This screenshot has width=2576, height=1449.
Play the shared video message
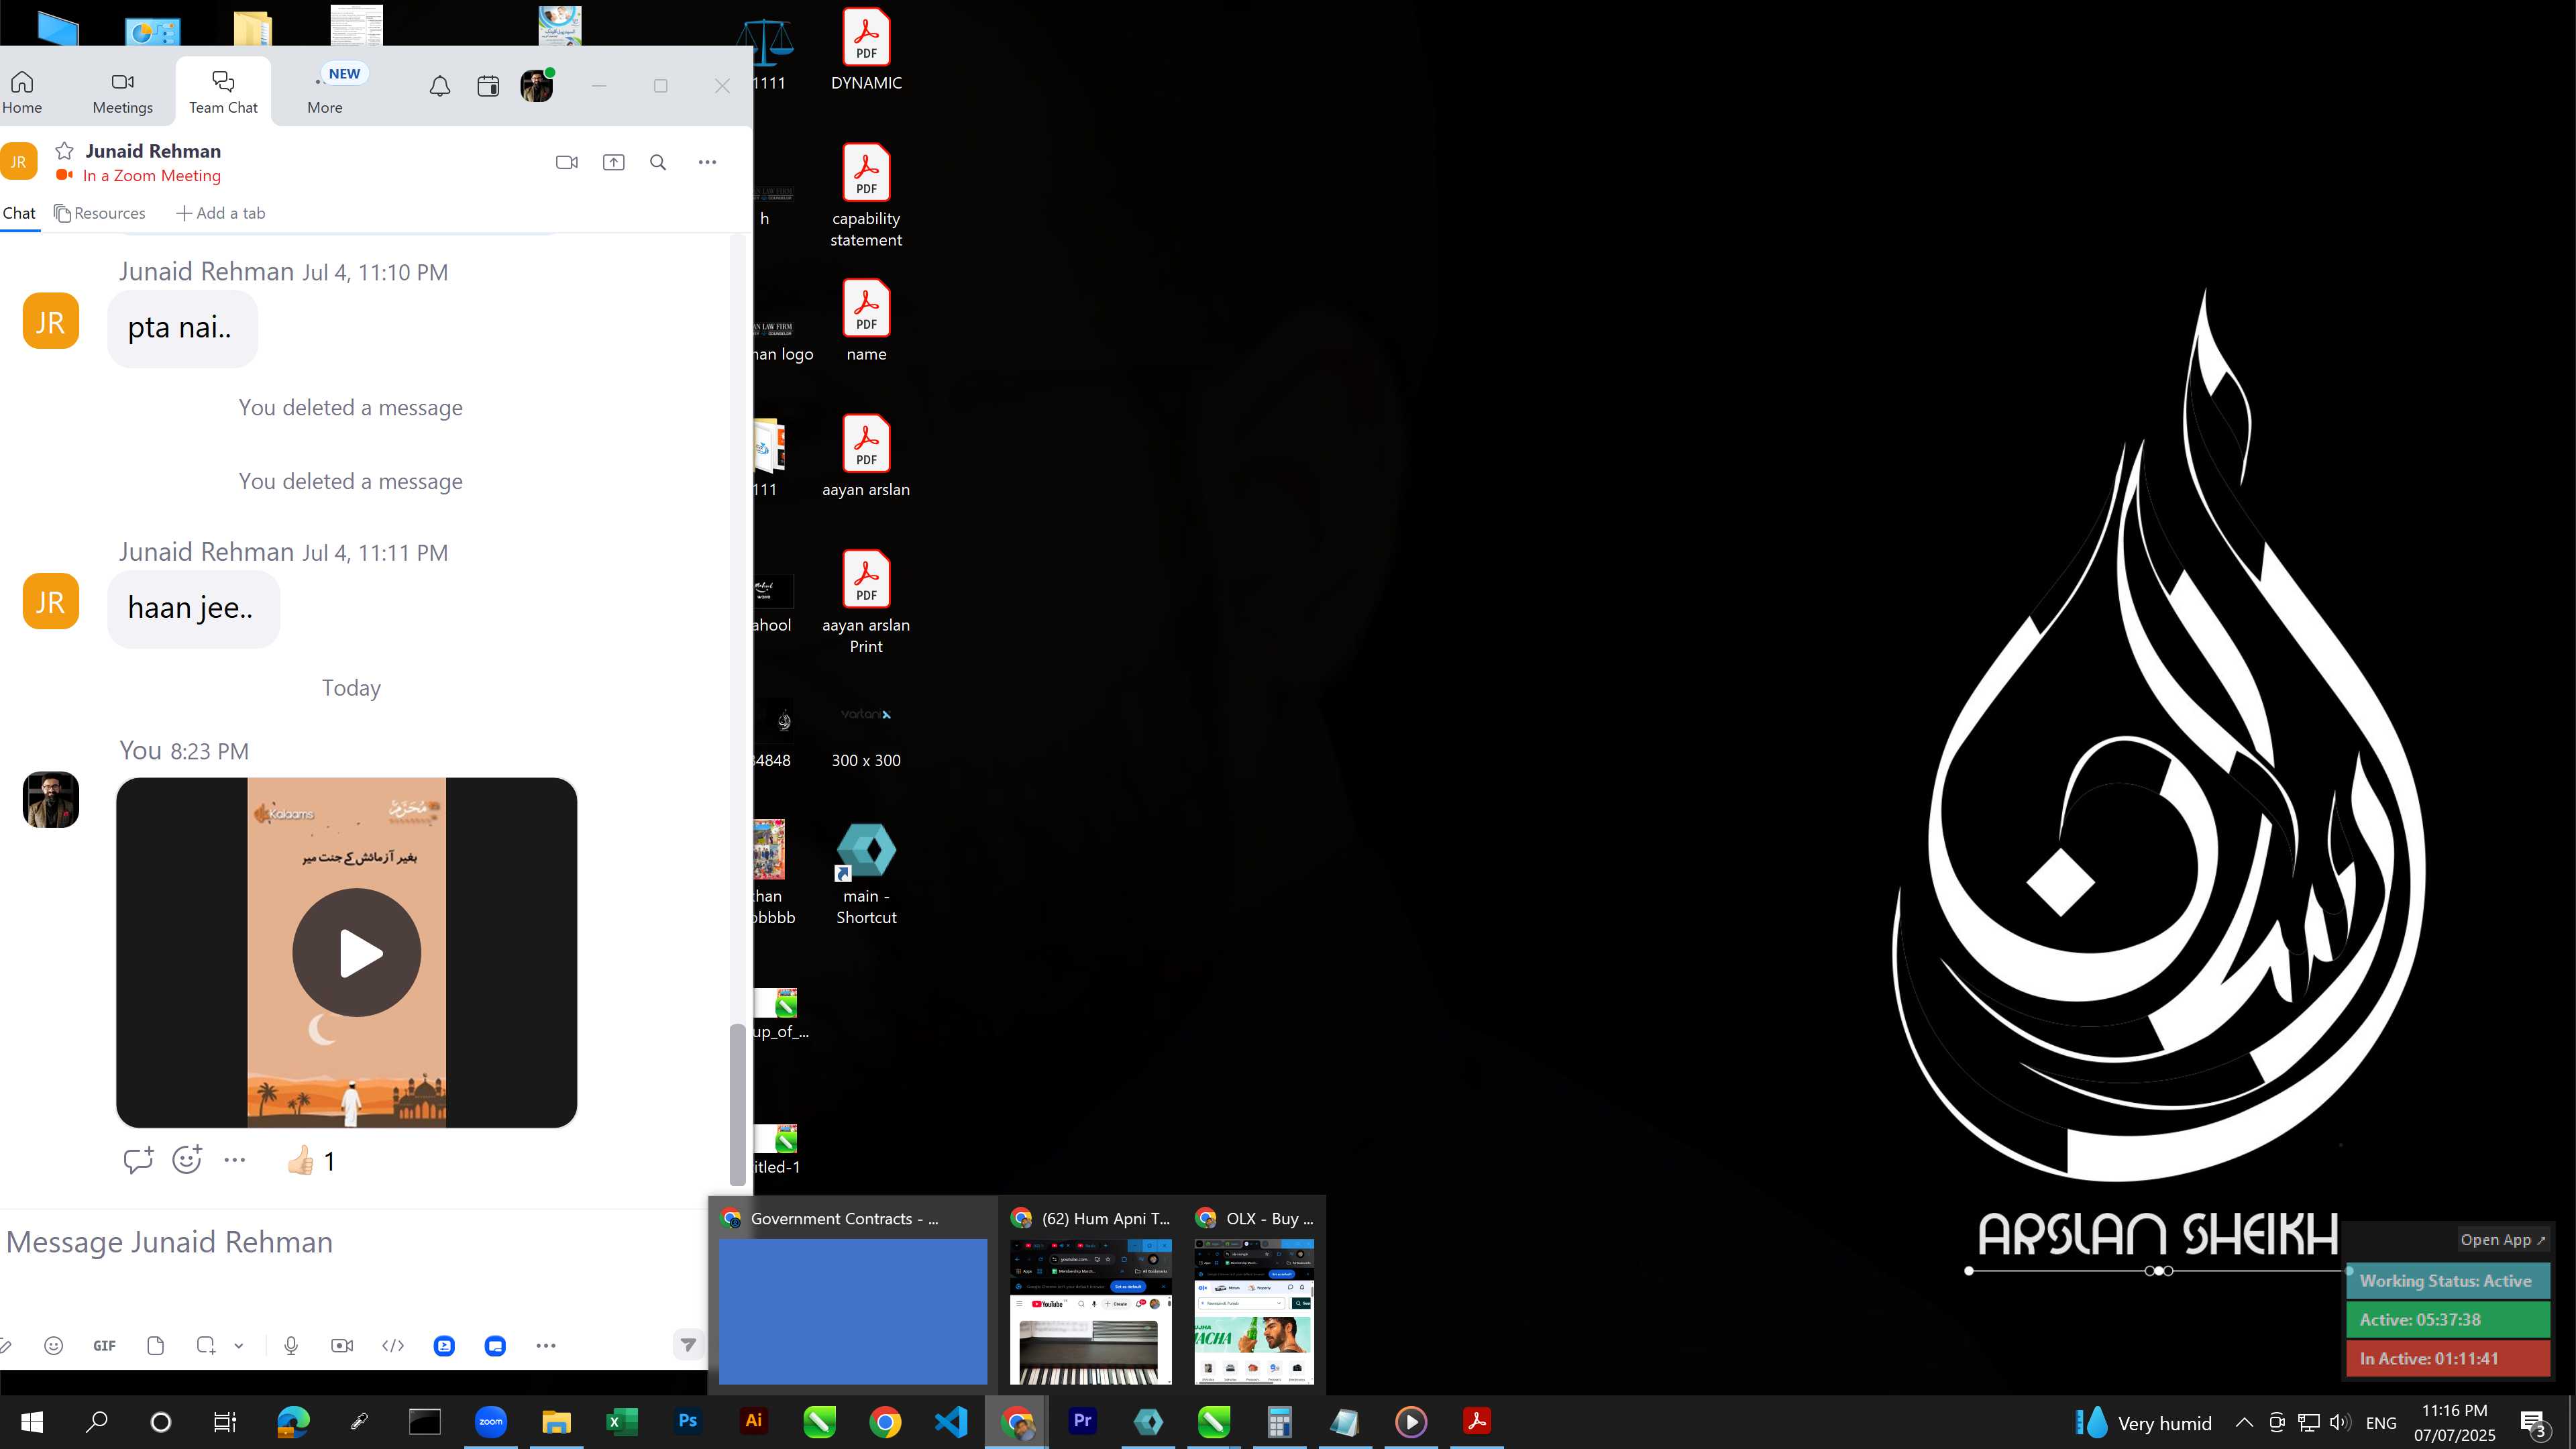pos(356,952)
